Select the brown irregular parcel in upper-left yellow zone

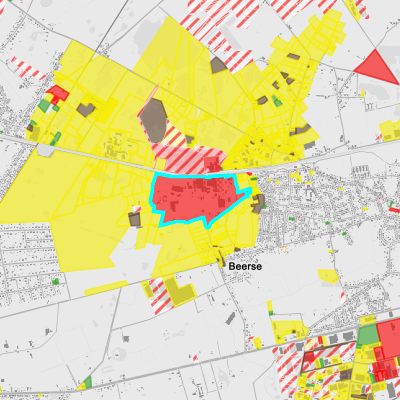coord(86,110)
